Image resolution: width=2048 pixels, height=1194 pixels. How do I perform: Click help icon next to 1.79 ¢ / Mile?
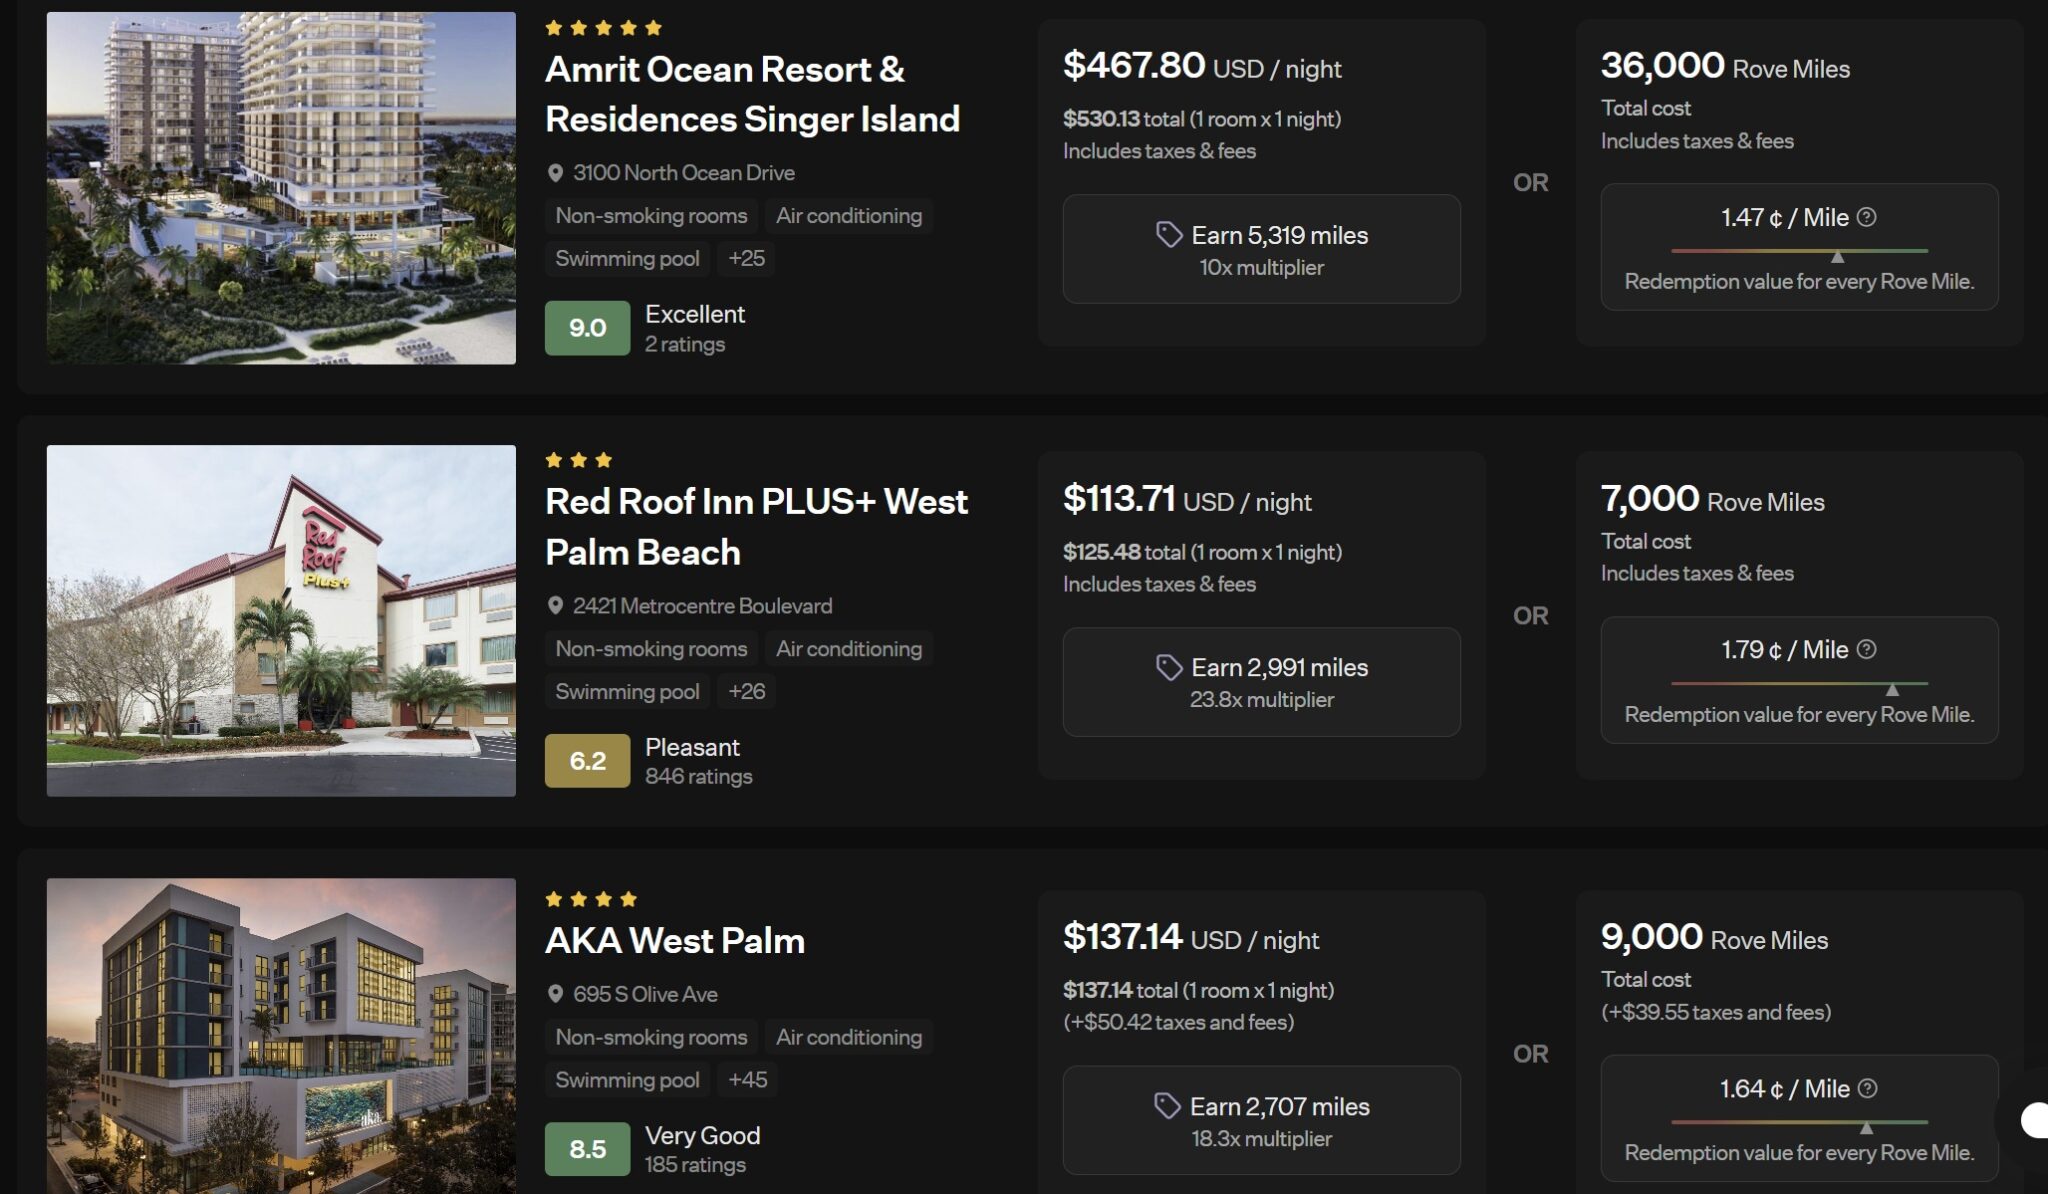point(1866,649)
